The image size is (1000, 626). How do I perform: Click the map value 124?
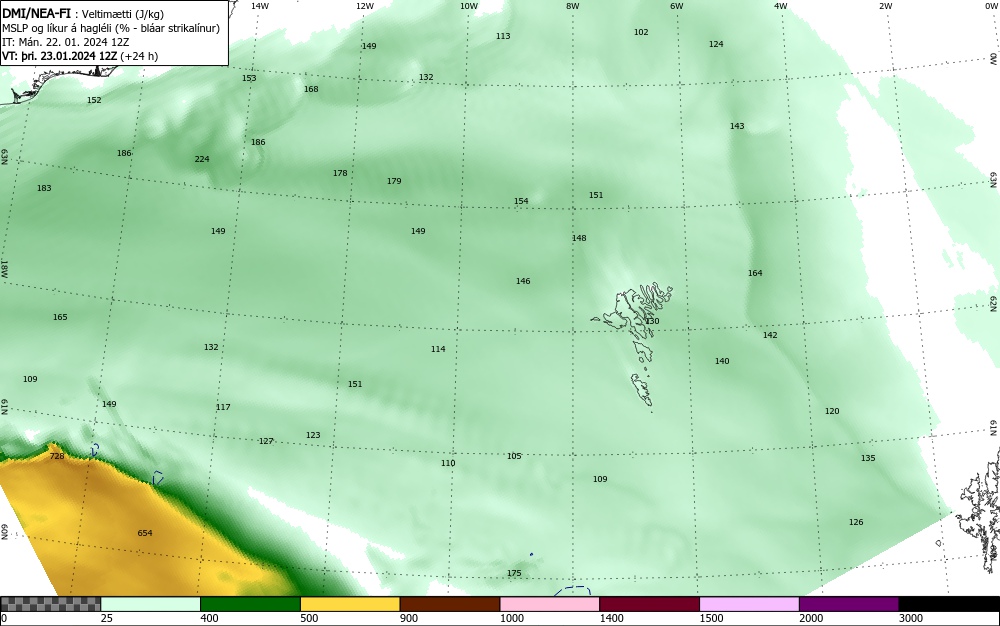pos(716,44)
